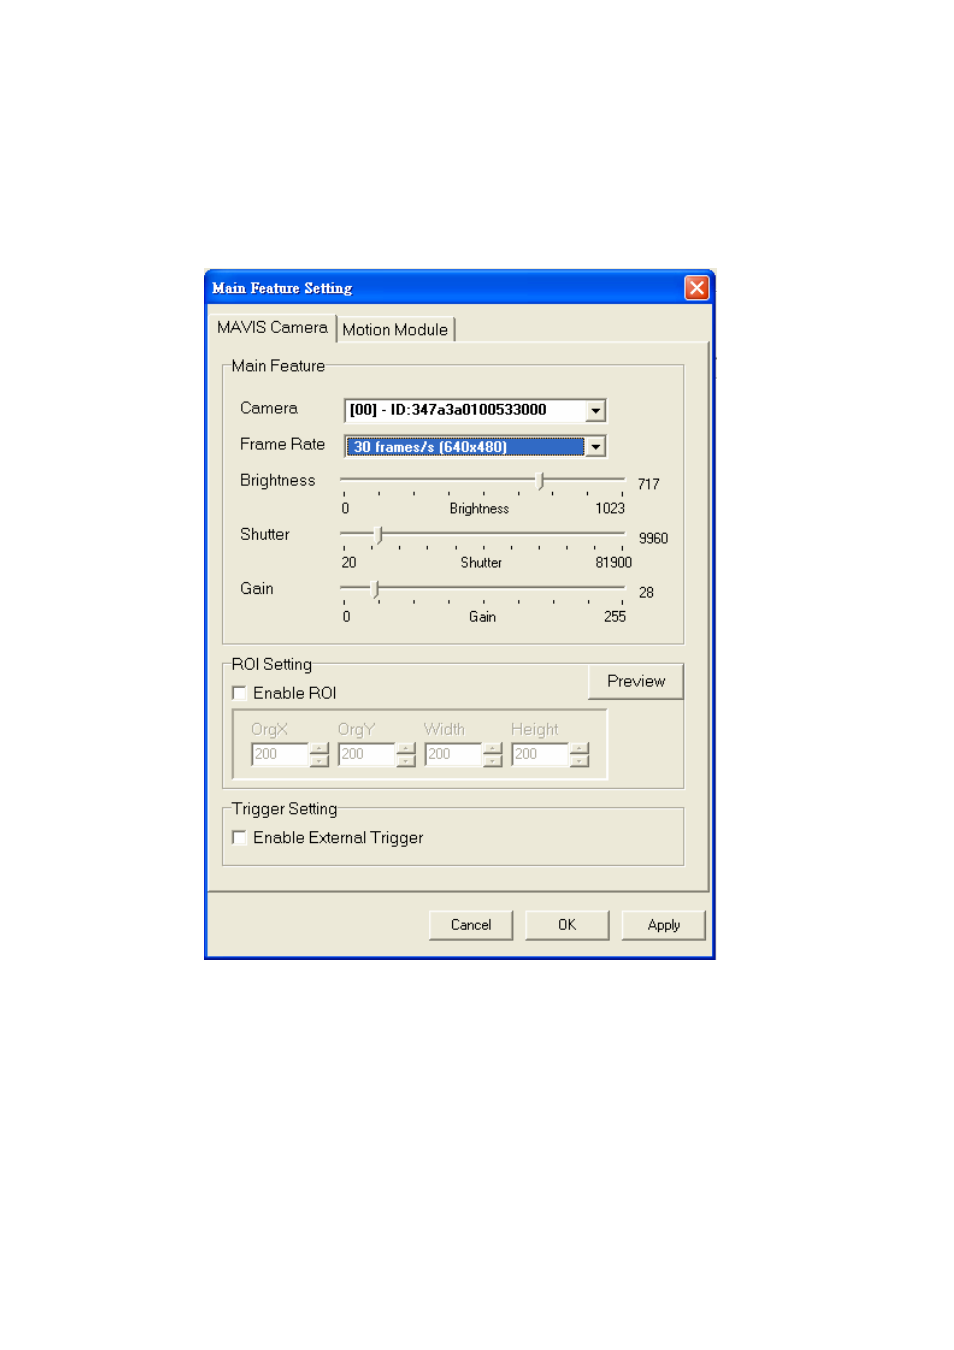Screen dimensions: 954x1350
Task: Switch to the MAVIS Camera tab
Action: pyautogui.click(x=272, y=327)
